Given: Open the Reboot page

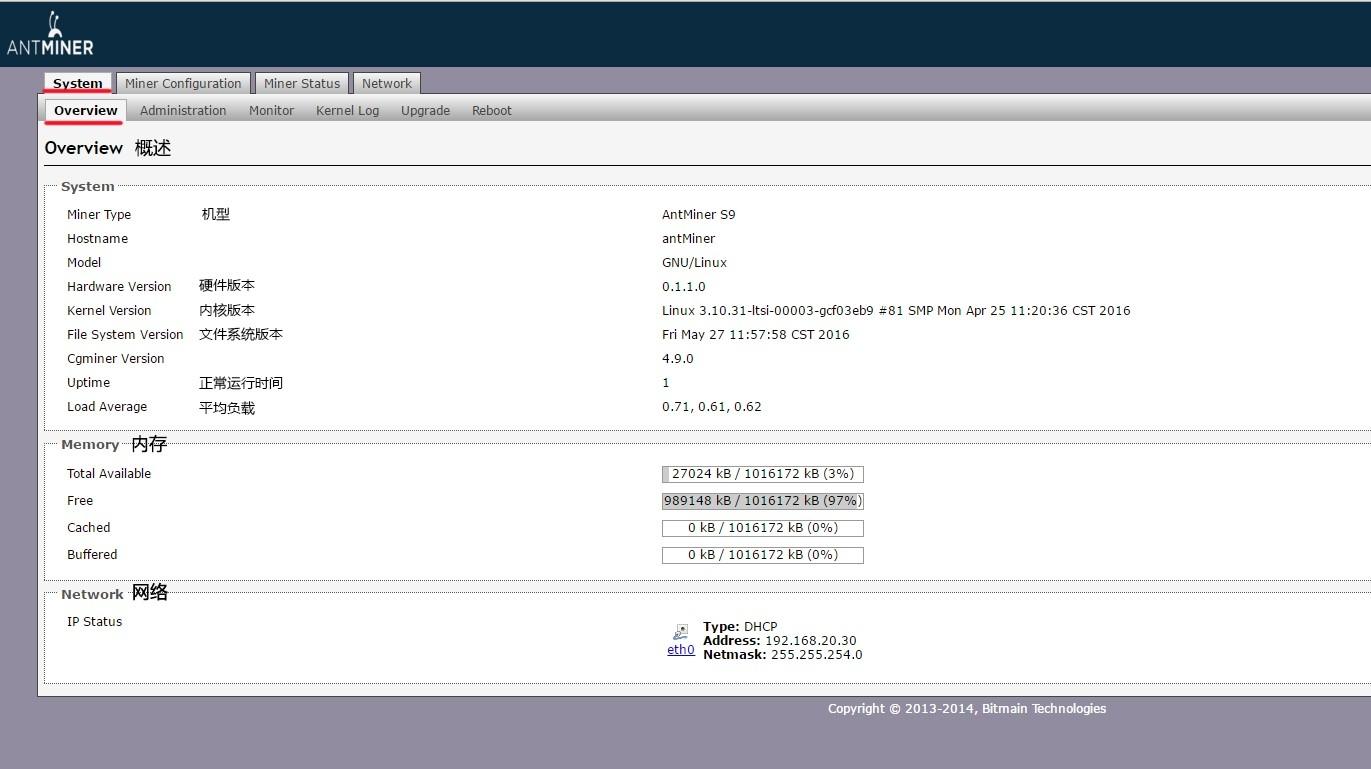Looking at the screenshot, I should [x=491, y=110].
